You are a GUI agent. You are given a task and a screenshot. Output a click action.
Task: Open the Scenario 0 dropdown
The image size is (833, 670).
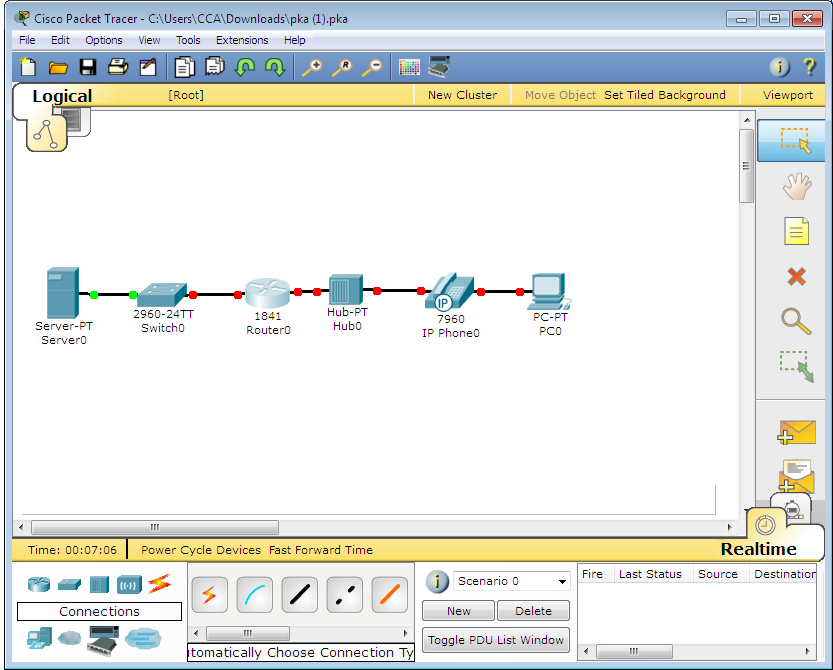tap(512, 581)
